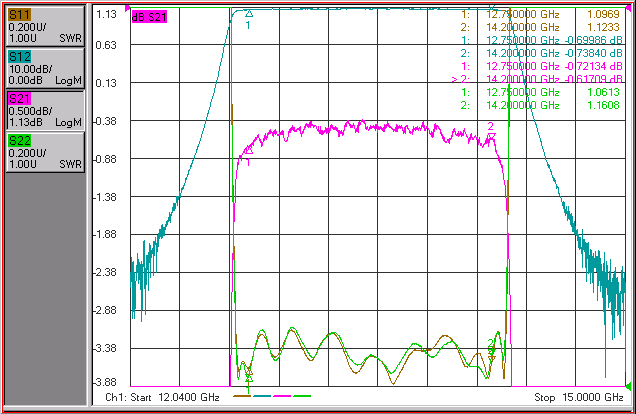Select the S22 trace button
Screen dimensions: 636x414
tap(45, 152)
